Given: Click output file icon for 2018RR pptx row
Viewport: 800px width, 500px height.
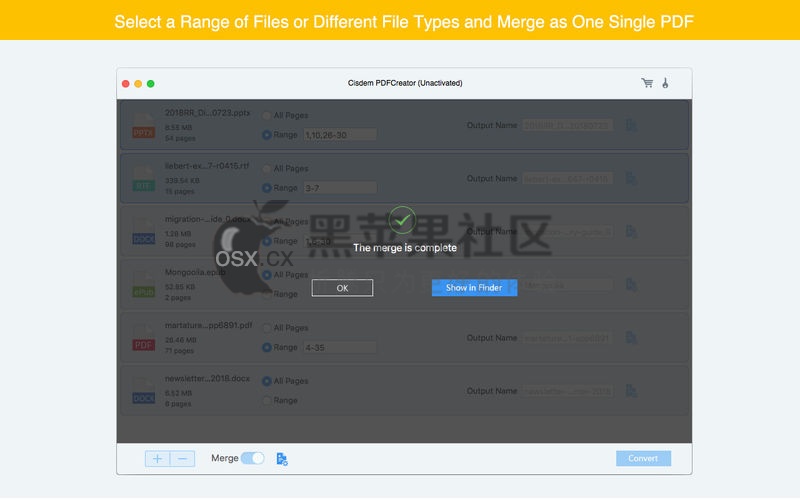Looking at the screenshot, I should 631,126.
